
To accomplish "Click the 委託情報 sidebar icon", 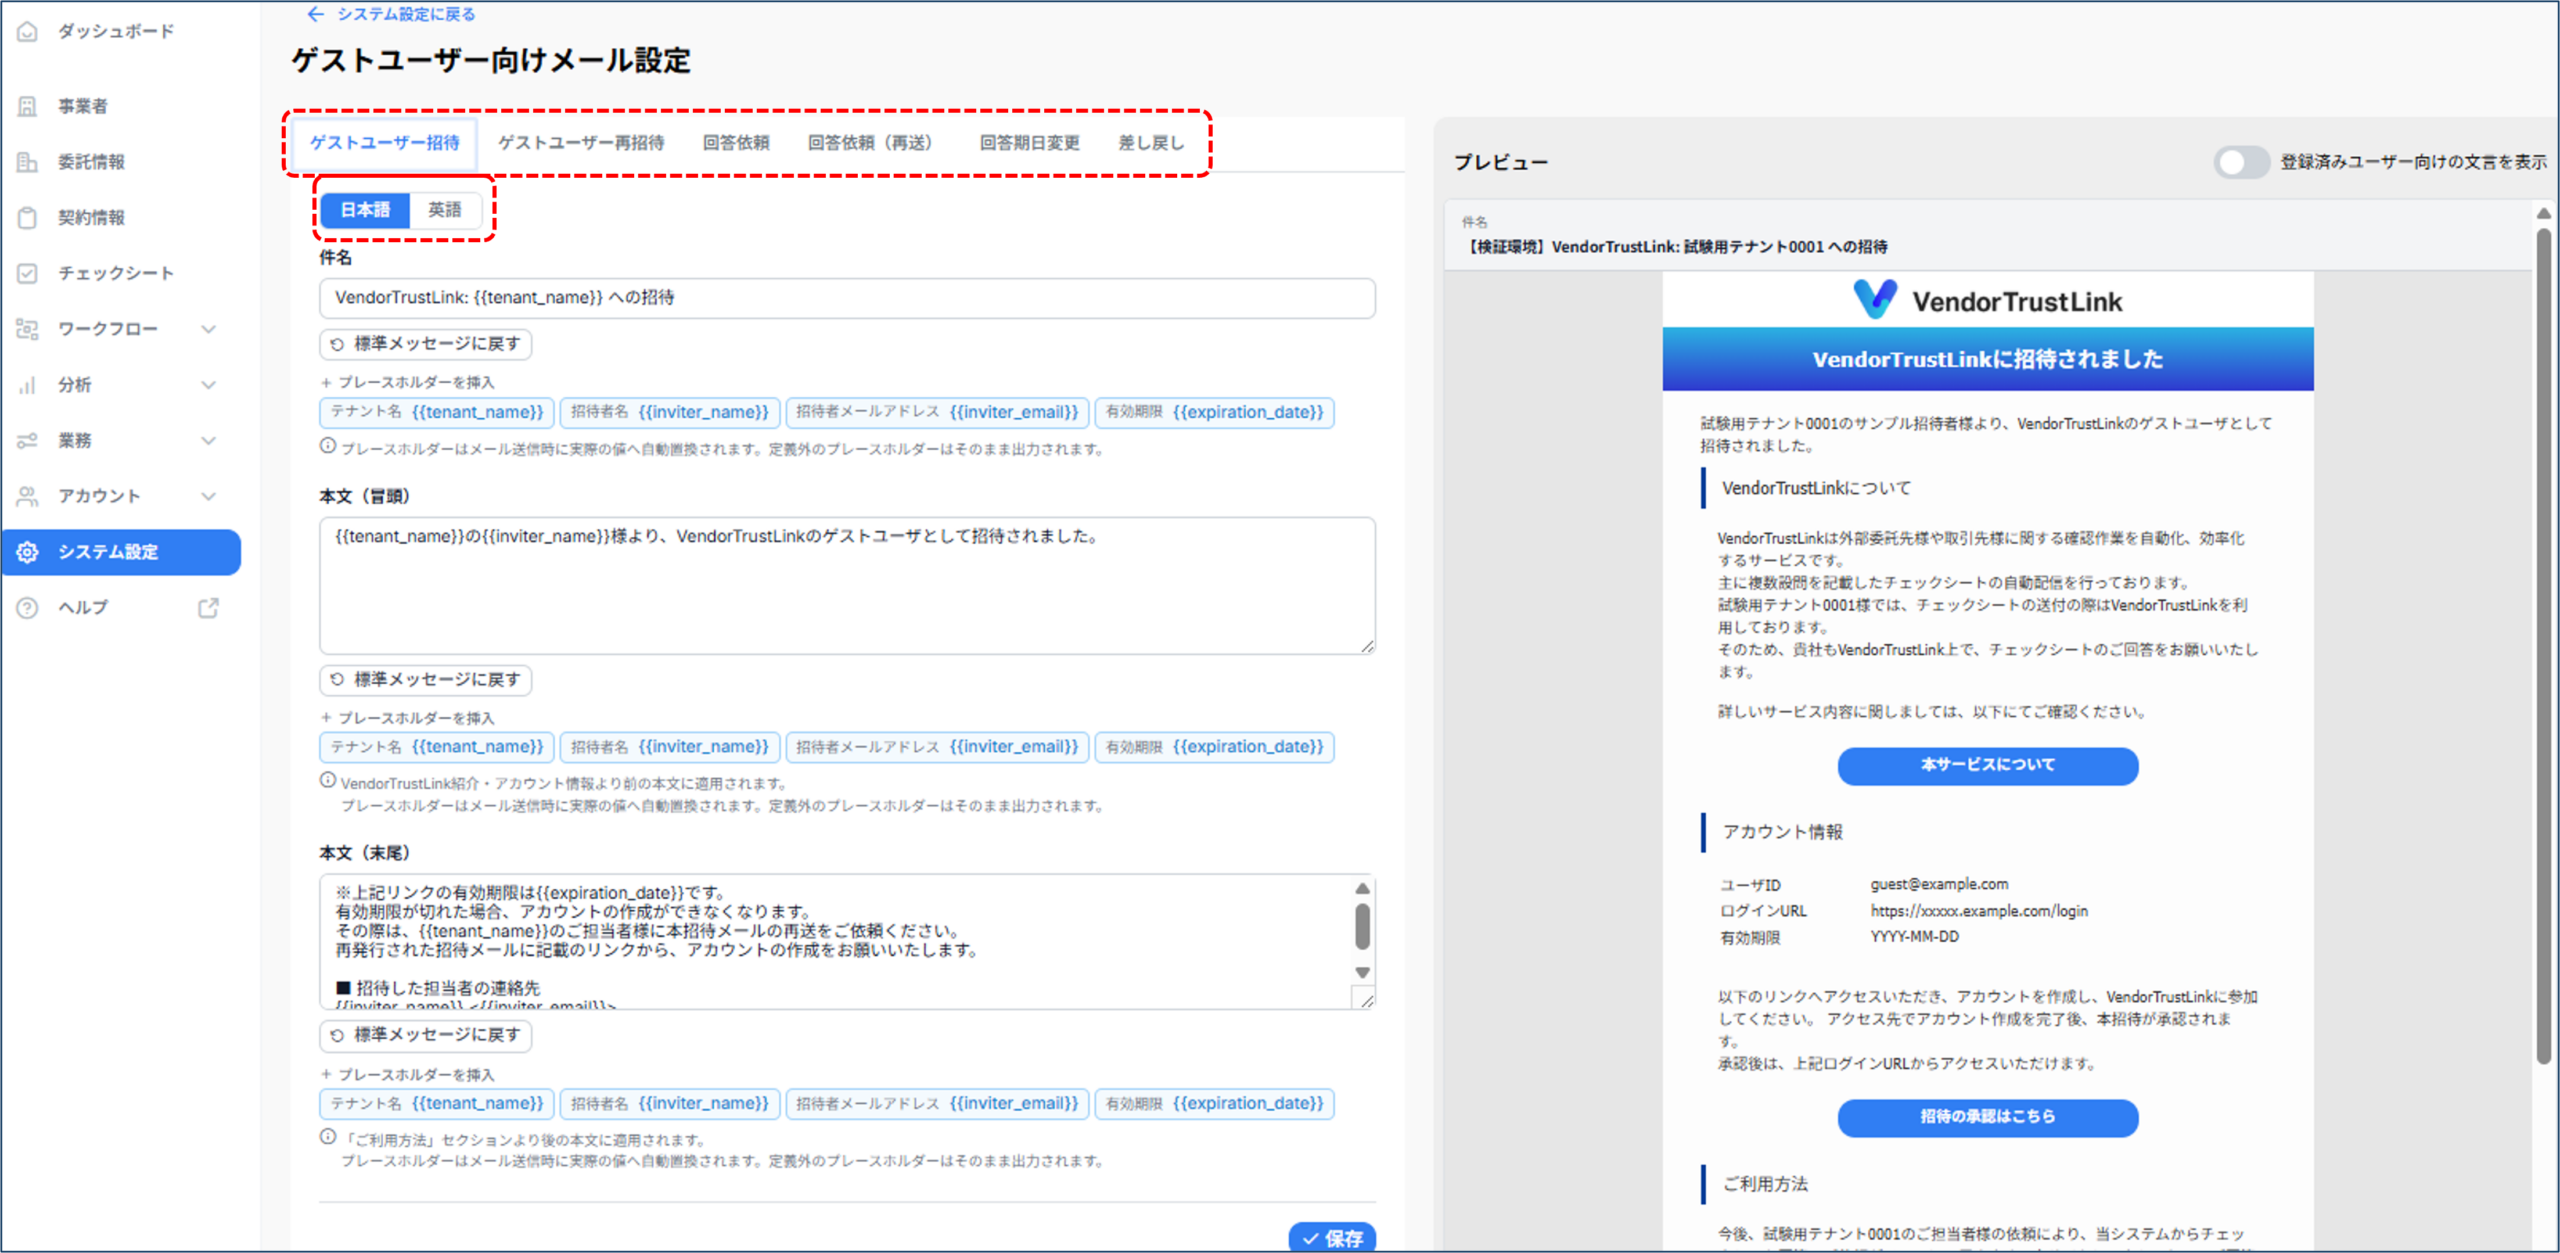I will [28, 162].
